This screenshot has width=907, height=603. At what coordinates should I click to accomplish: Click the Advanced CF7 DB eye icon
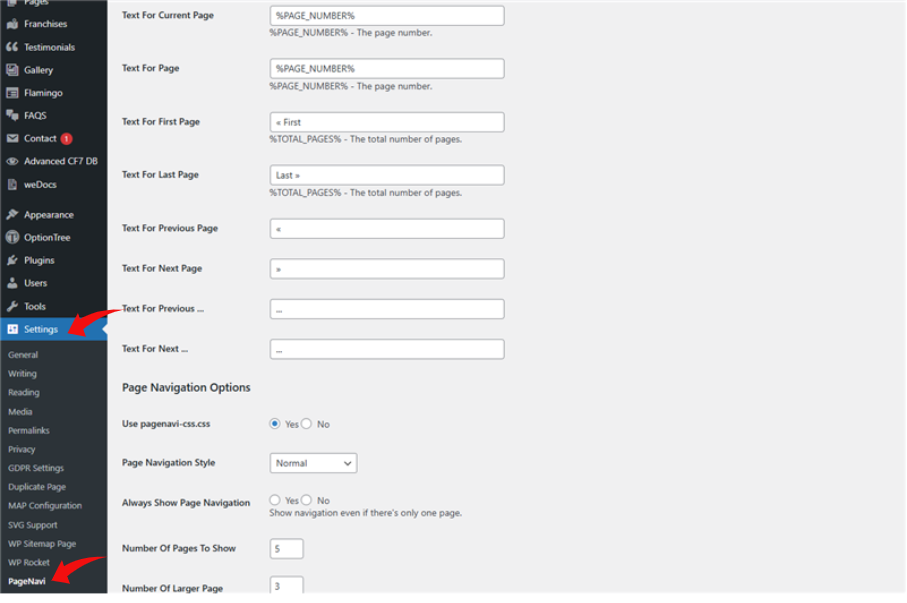click(12, 161)
